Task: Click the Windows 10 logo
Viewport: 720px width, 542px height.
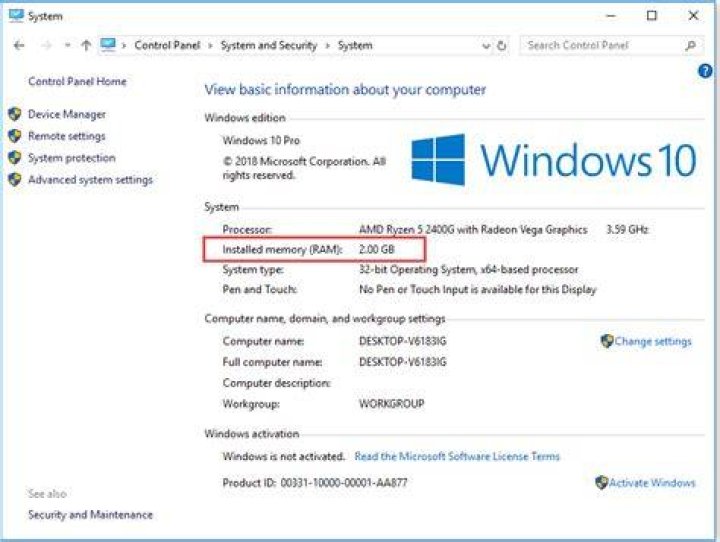Action: (x=553, y=160)
